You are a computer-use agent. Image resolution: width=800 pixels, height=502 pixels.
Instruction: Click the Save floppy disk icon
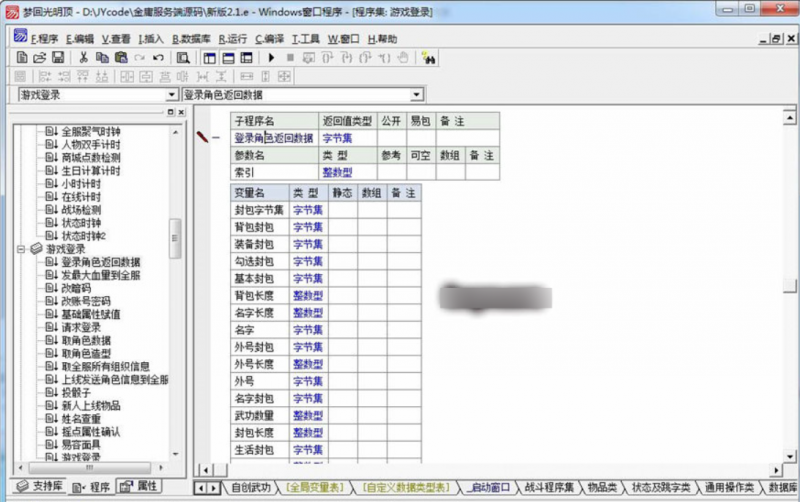click(x=58, y=58)
